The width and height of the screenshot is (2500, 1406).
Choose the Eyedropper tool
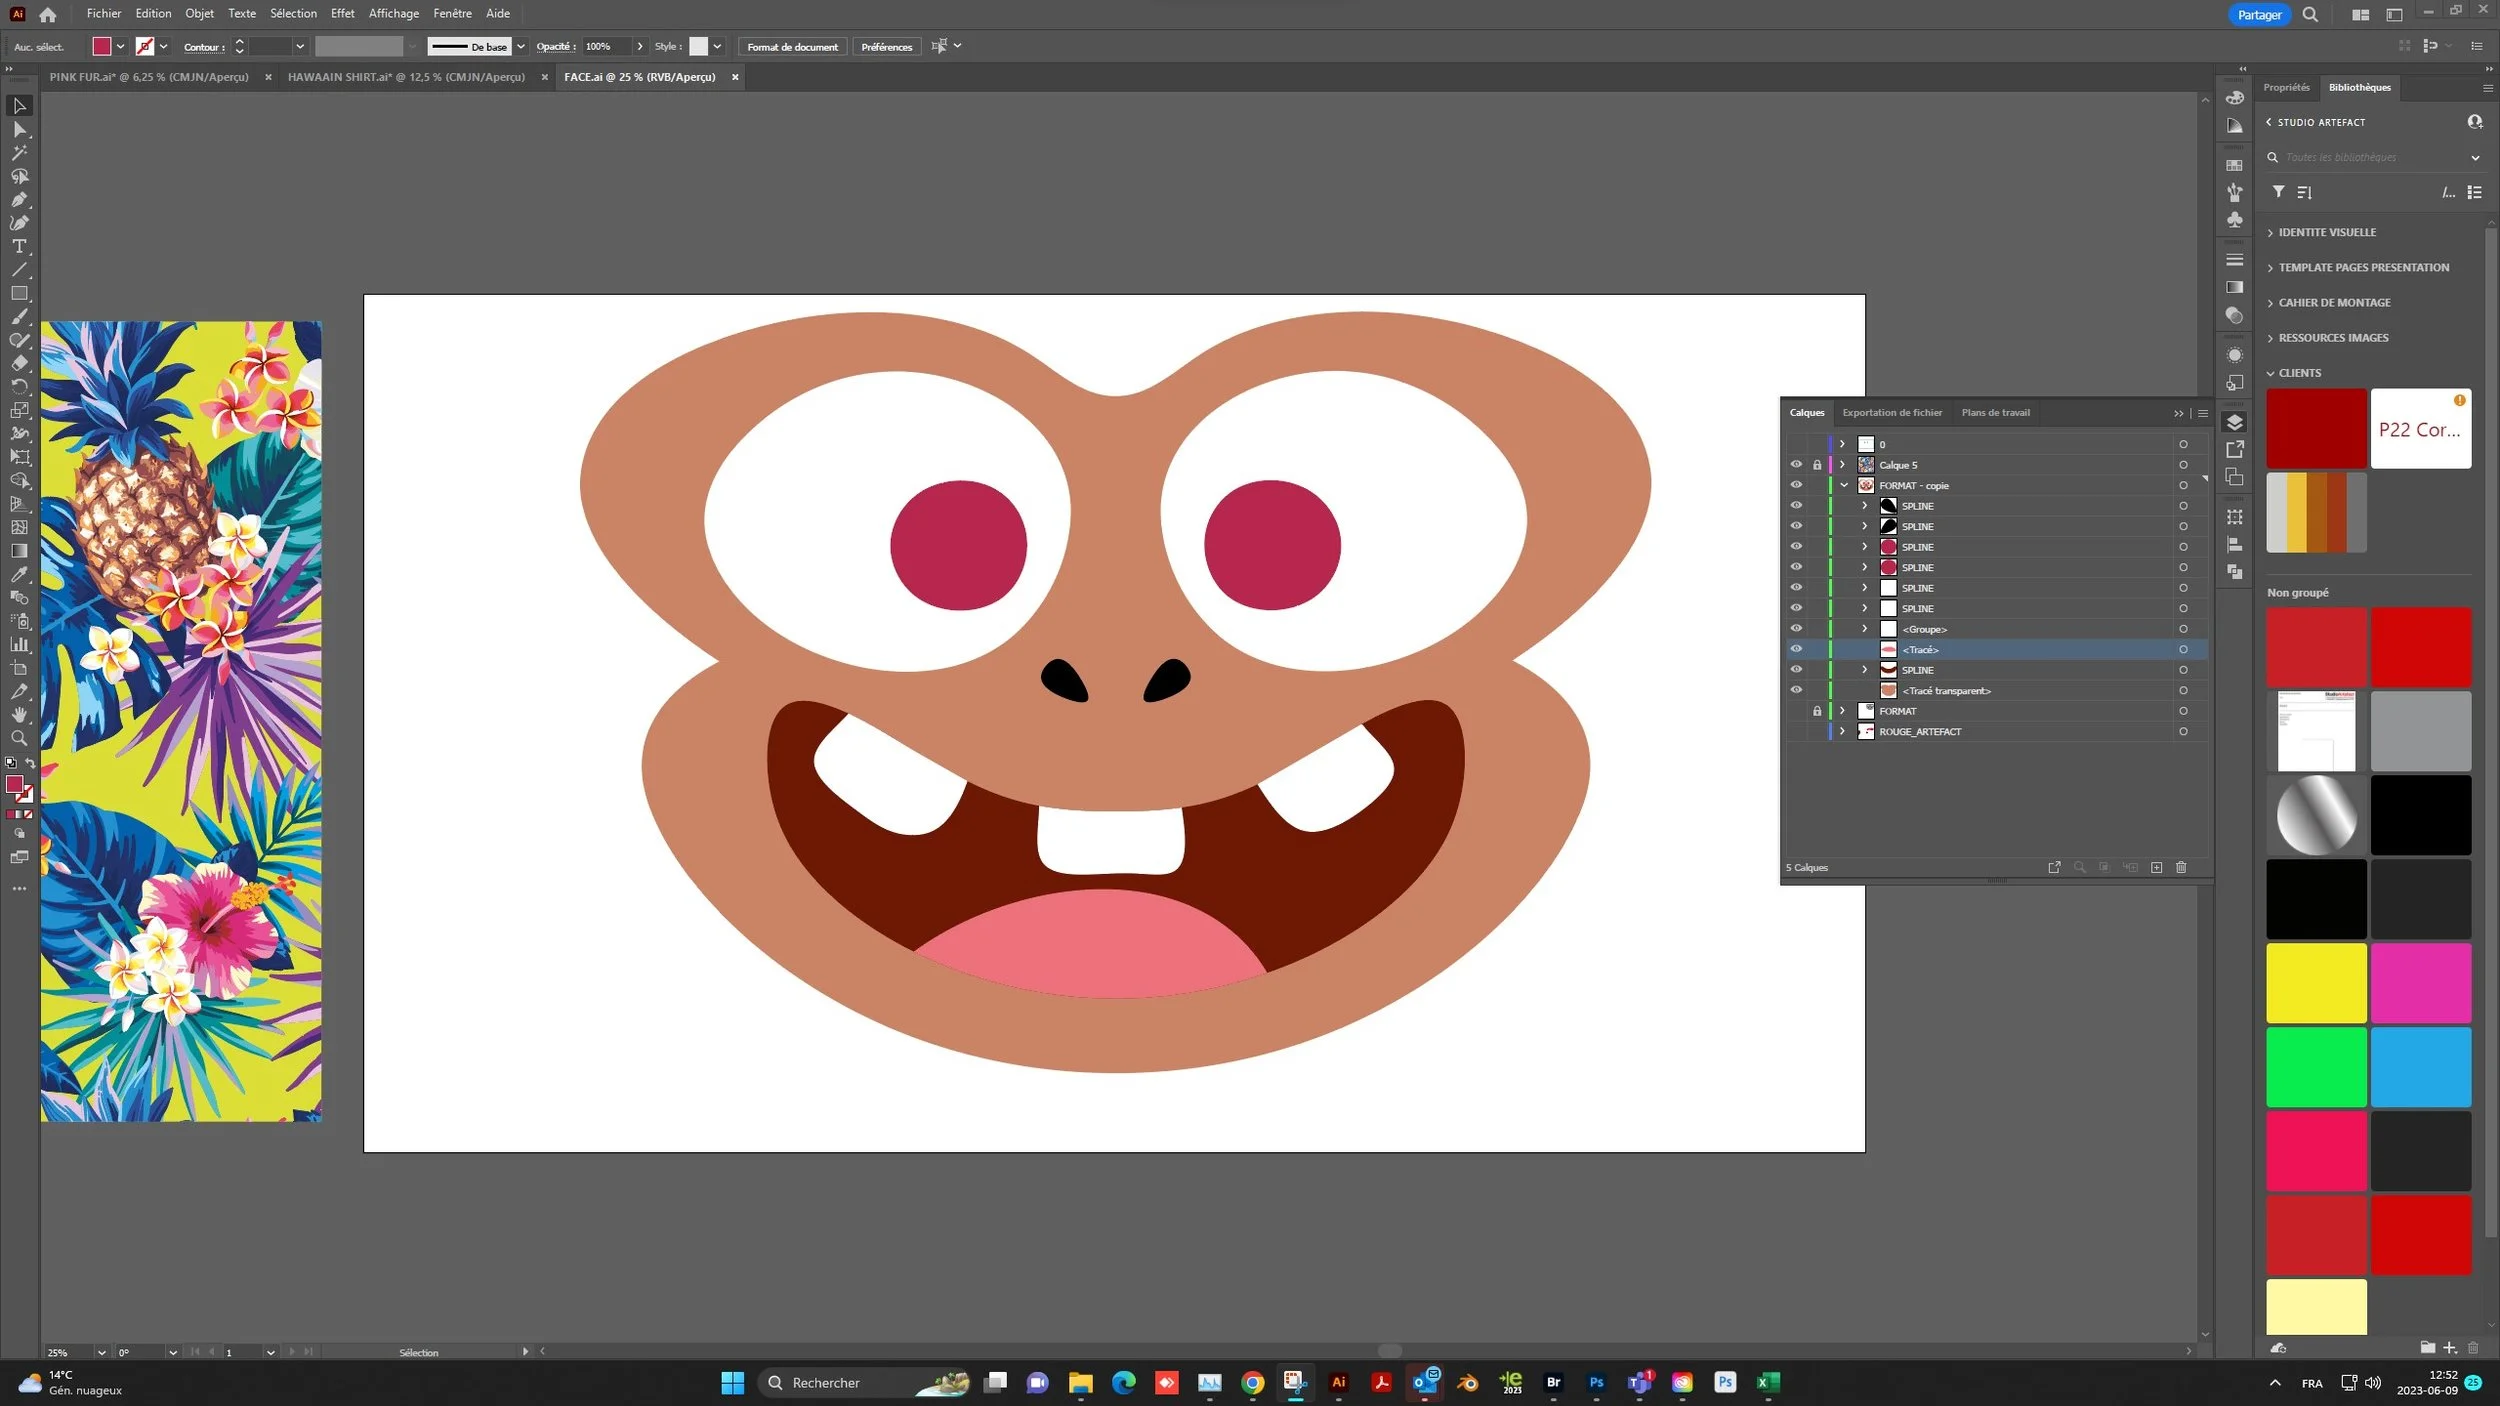coord(19,574)
